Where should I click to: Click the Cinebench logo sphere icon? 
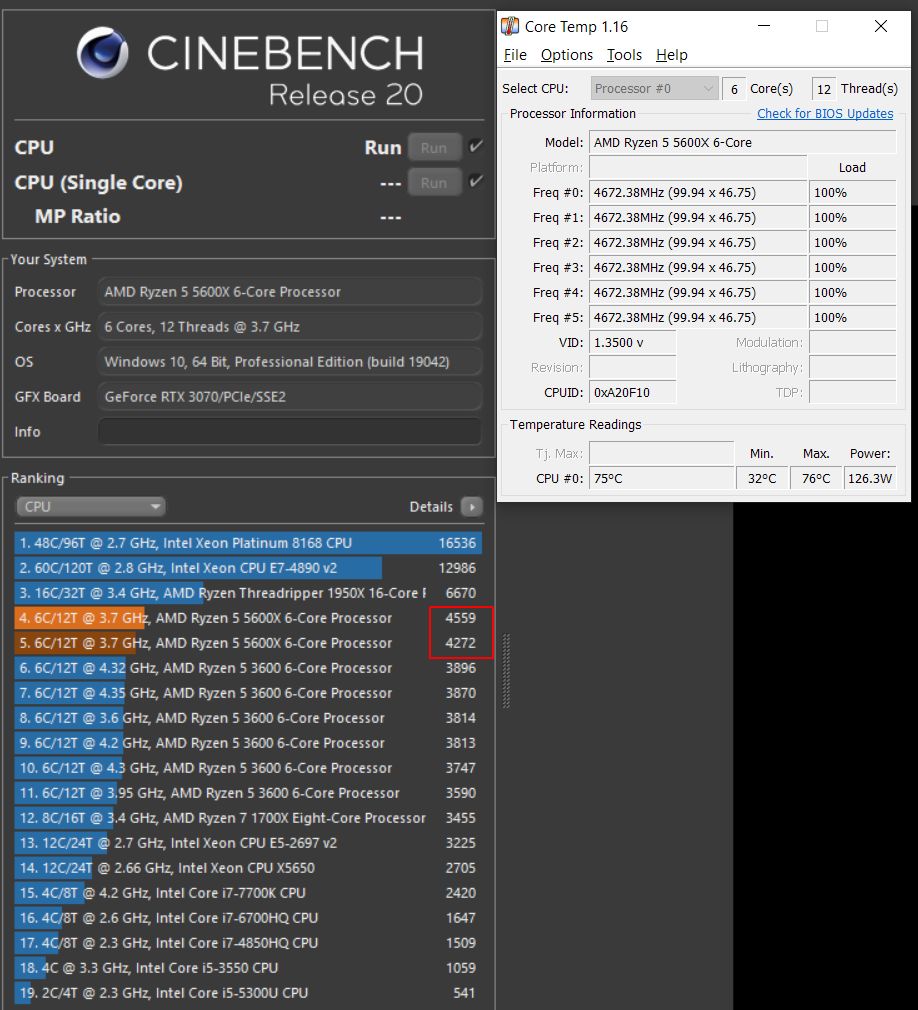(x=102, y=53)
